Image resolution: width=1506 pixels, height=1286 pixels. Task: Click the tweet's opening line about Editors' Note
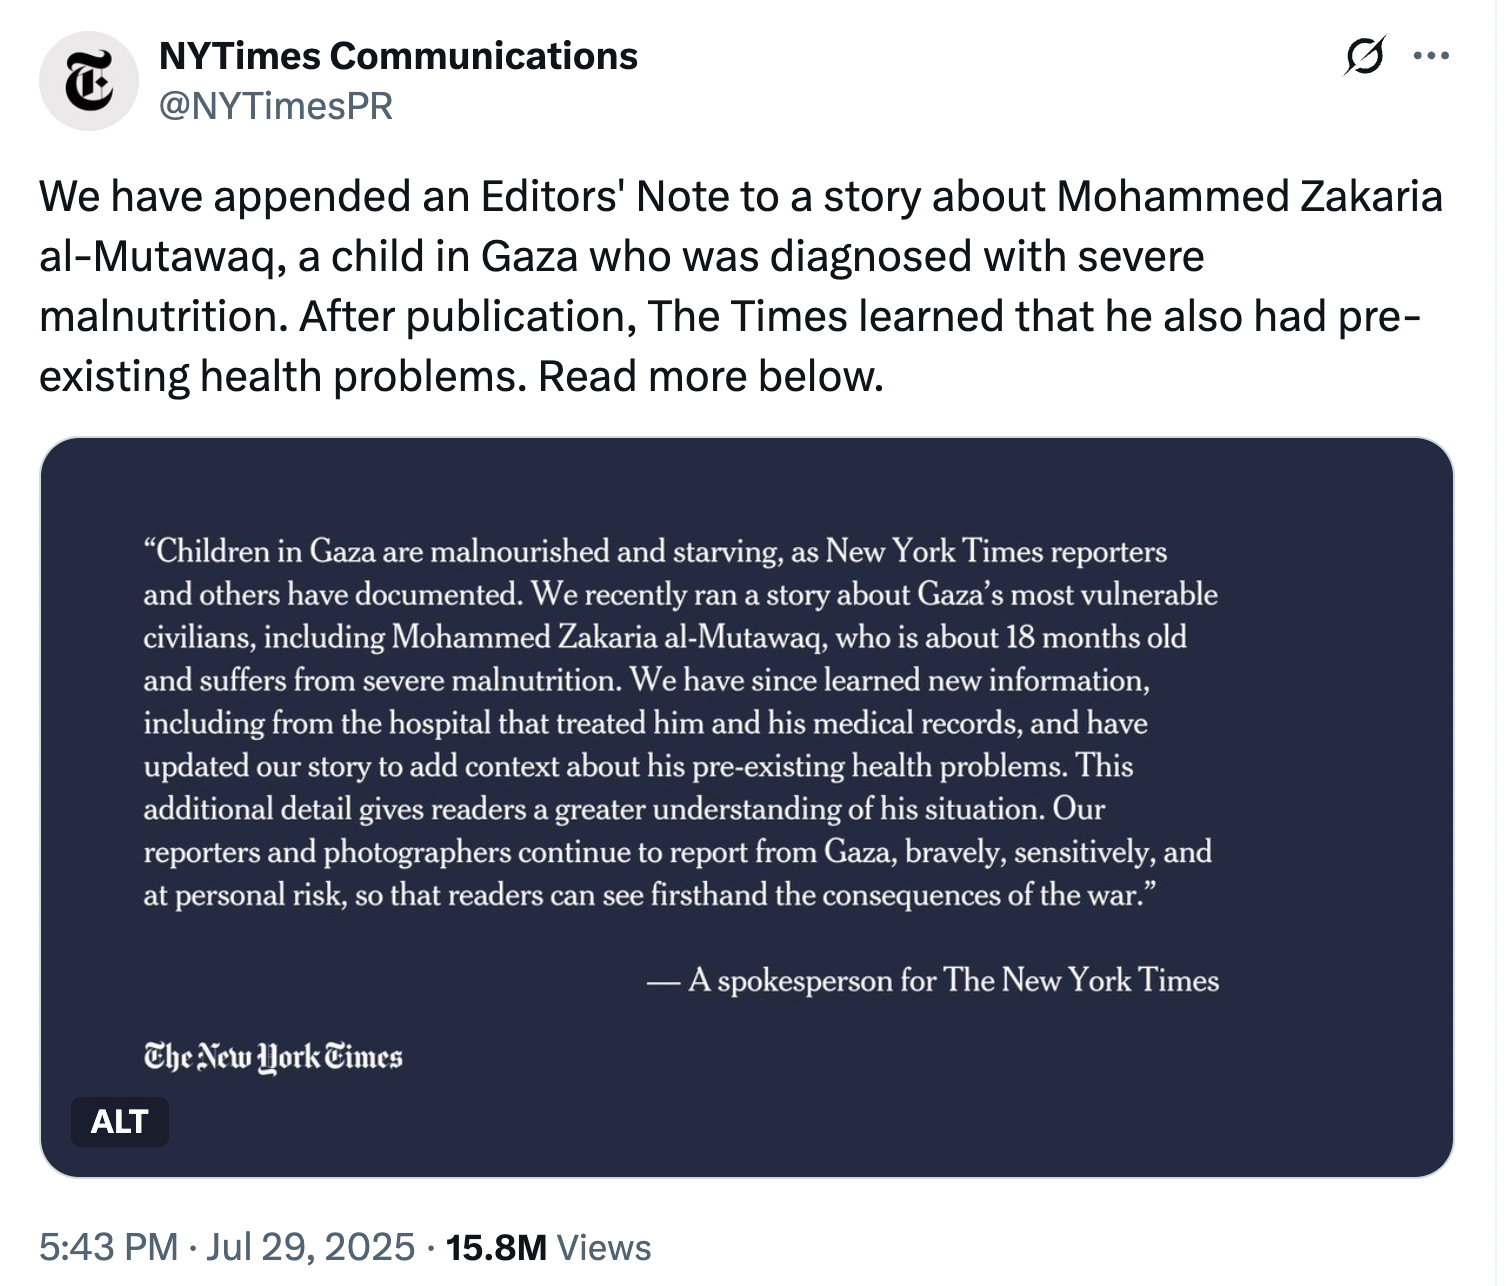pyautogui.click(x=740, y=196)
